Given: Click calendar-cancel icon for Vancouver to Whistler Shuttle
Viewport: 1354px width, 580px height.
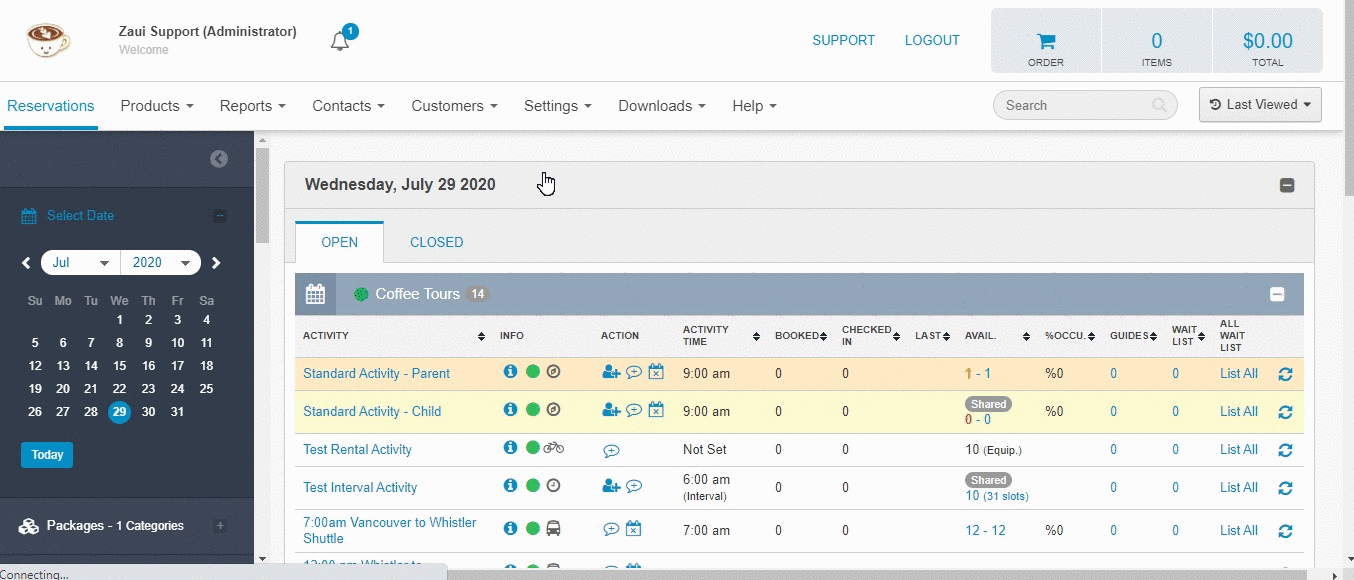Looking at the screenshot, I should (x=633, y=530).
